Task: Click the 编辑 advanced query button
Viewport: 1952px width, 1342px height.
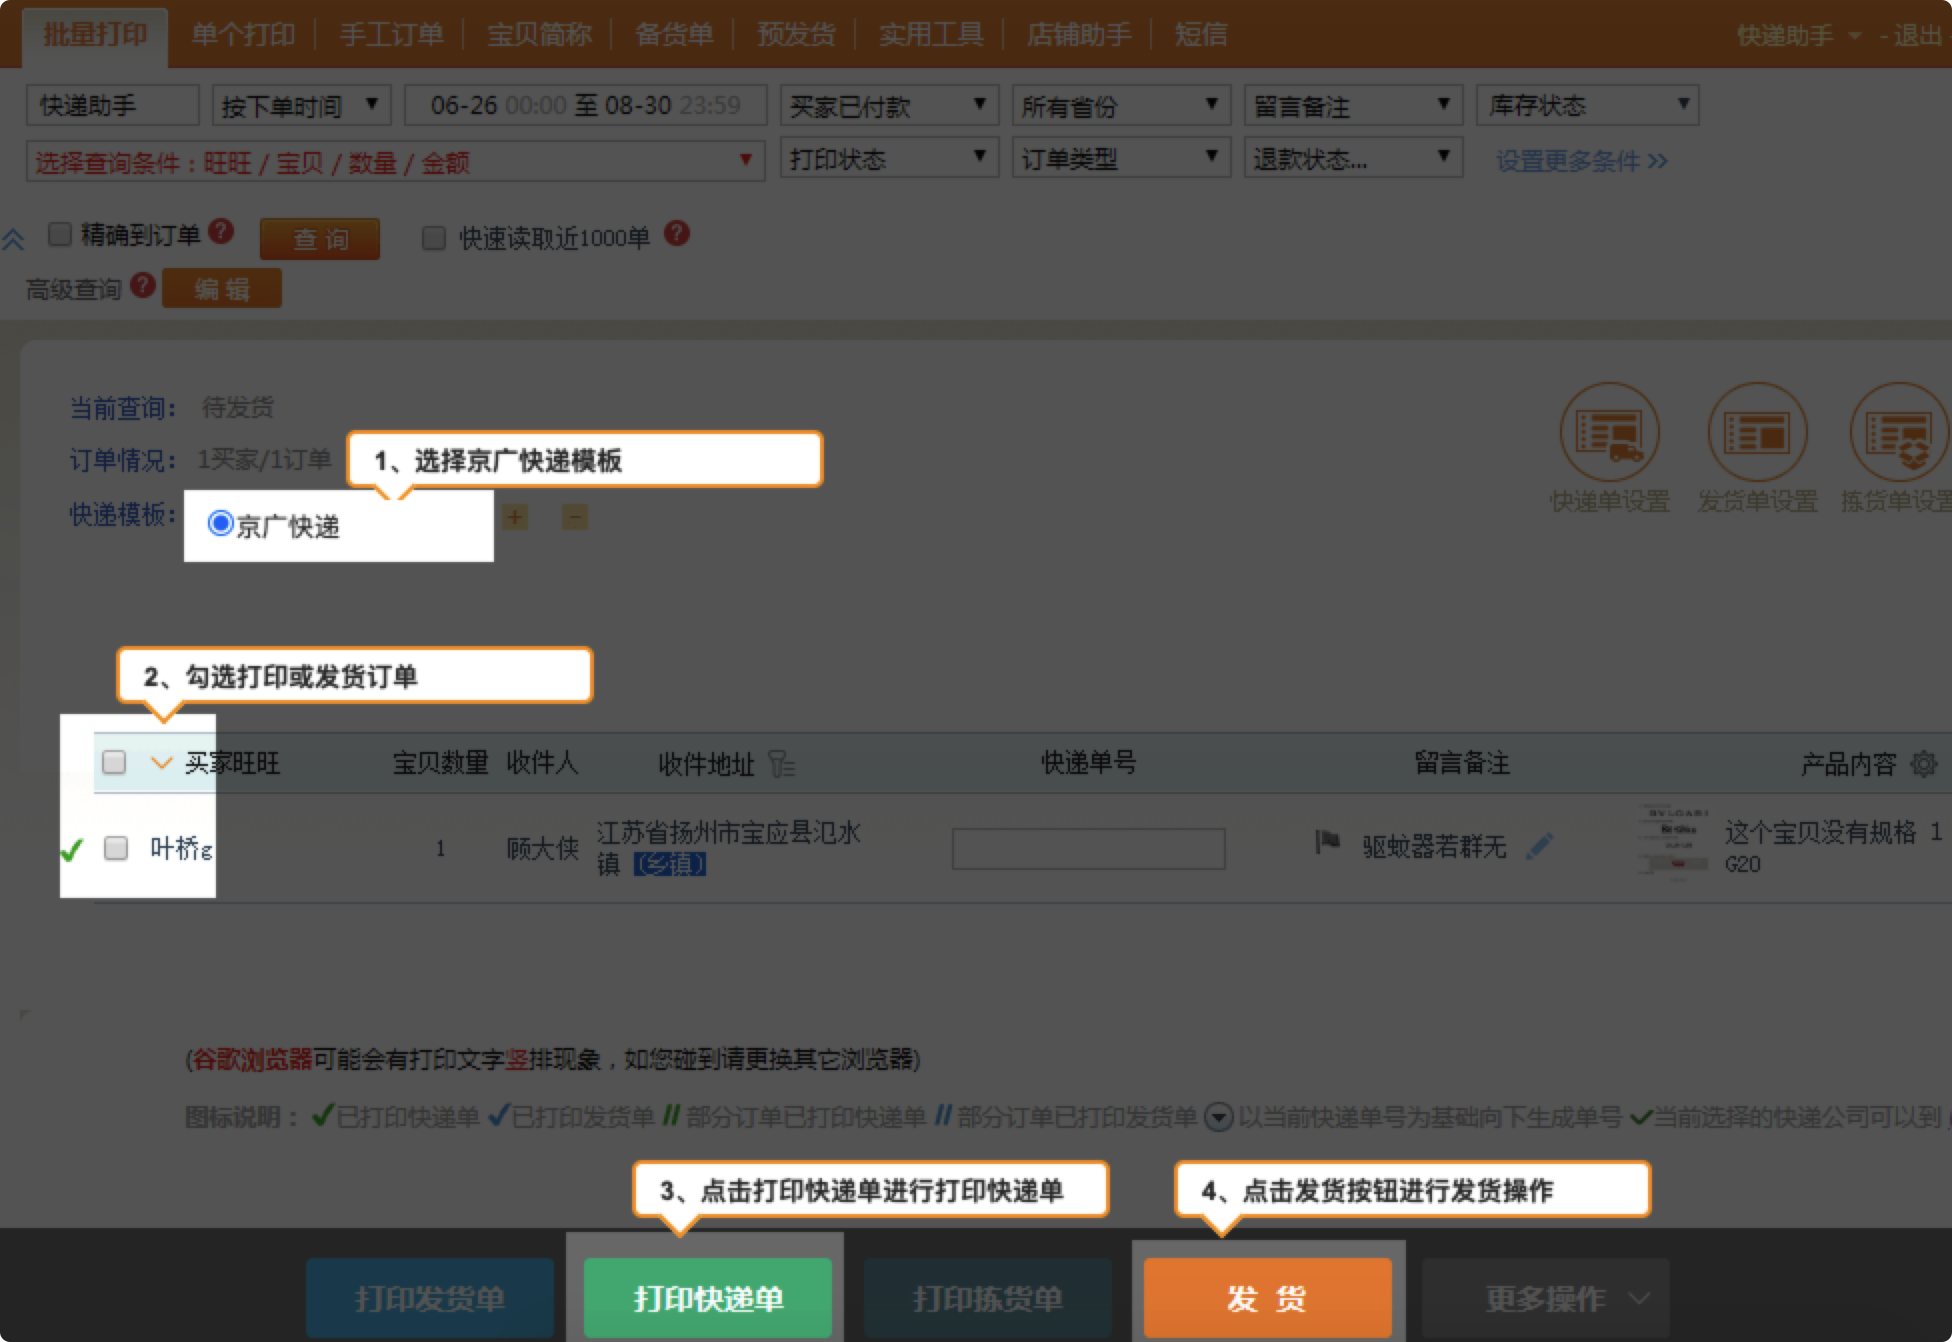Action: pos(222,289)
